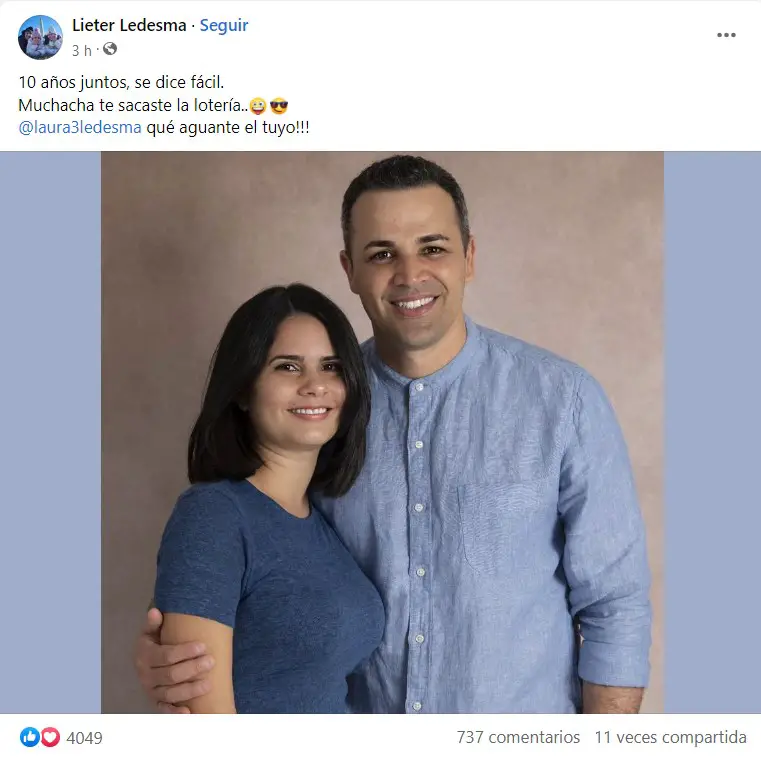Click the red heart Love reaction icon
The height and width of the screenshot is (757, 761).
(50, 737)
